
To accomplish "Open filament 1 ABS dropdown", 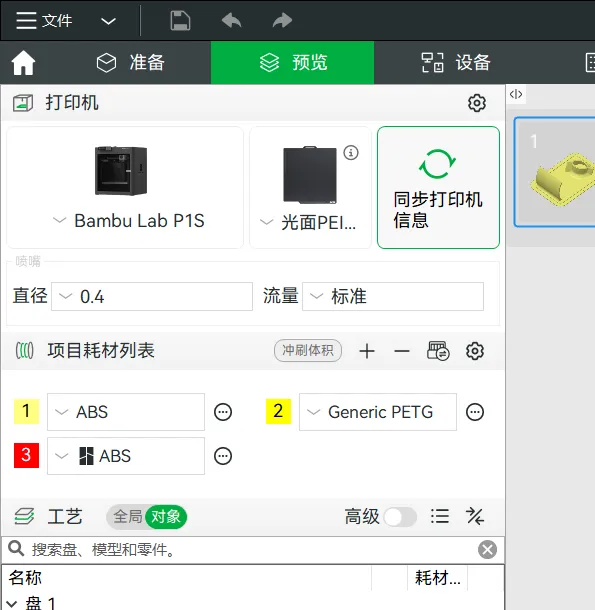I will point(126,412).
